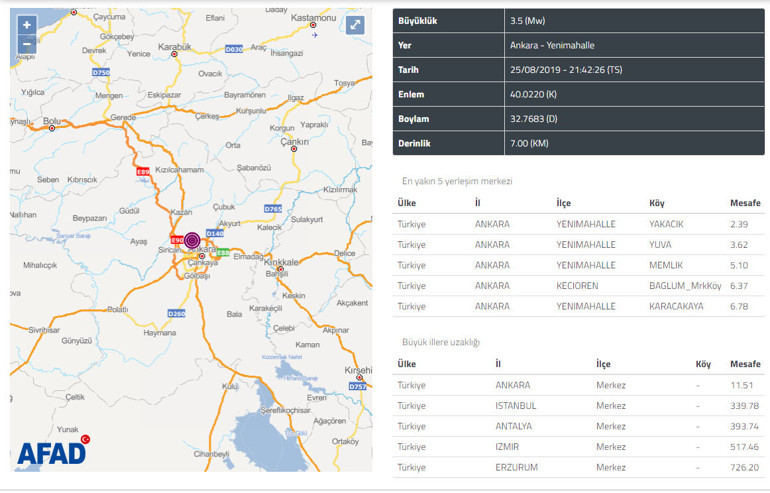
Task: Click the AFAD logo
Action: coord(51,453)
